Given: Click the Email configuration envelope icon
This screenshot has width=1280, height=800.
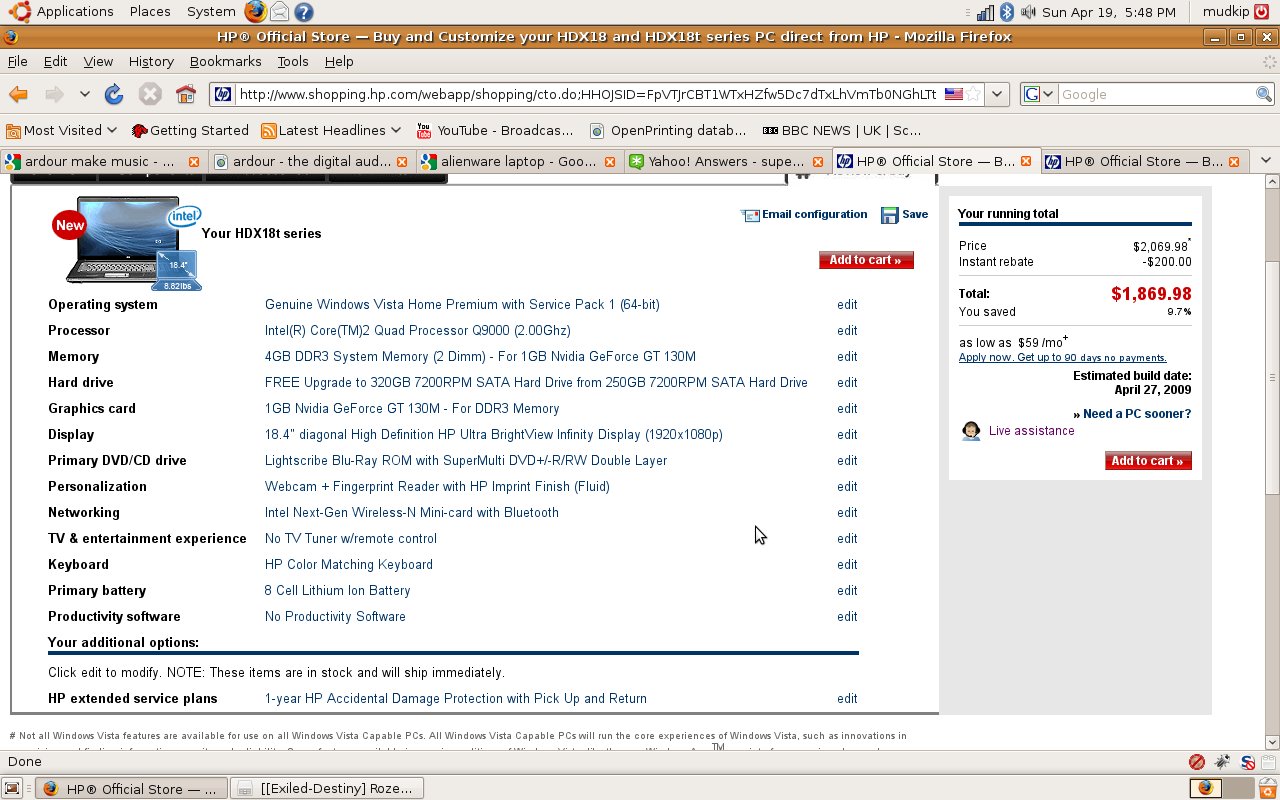Looking at the screenshot, I should [x=750, y=215].
